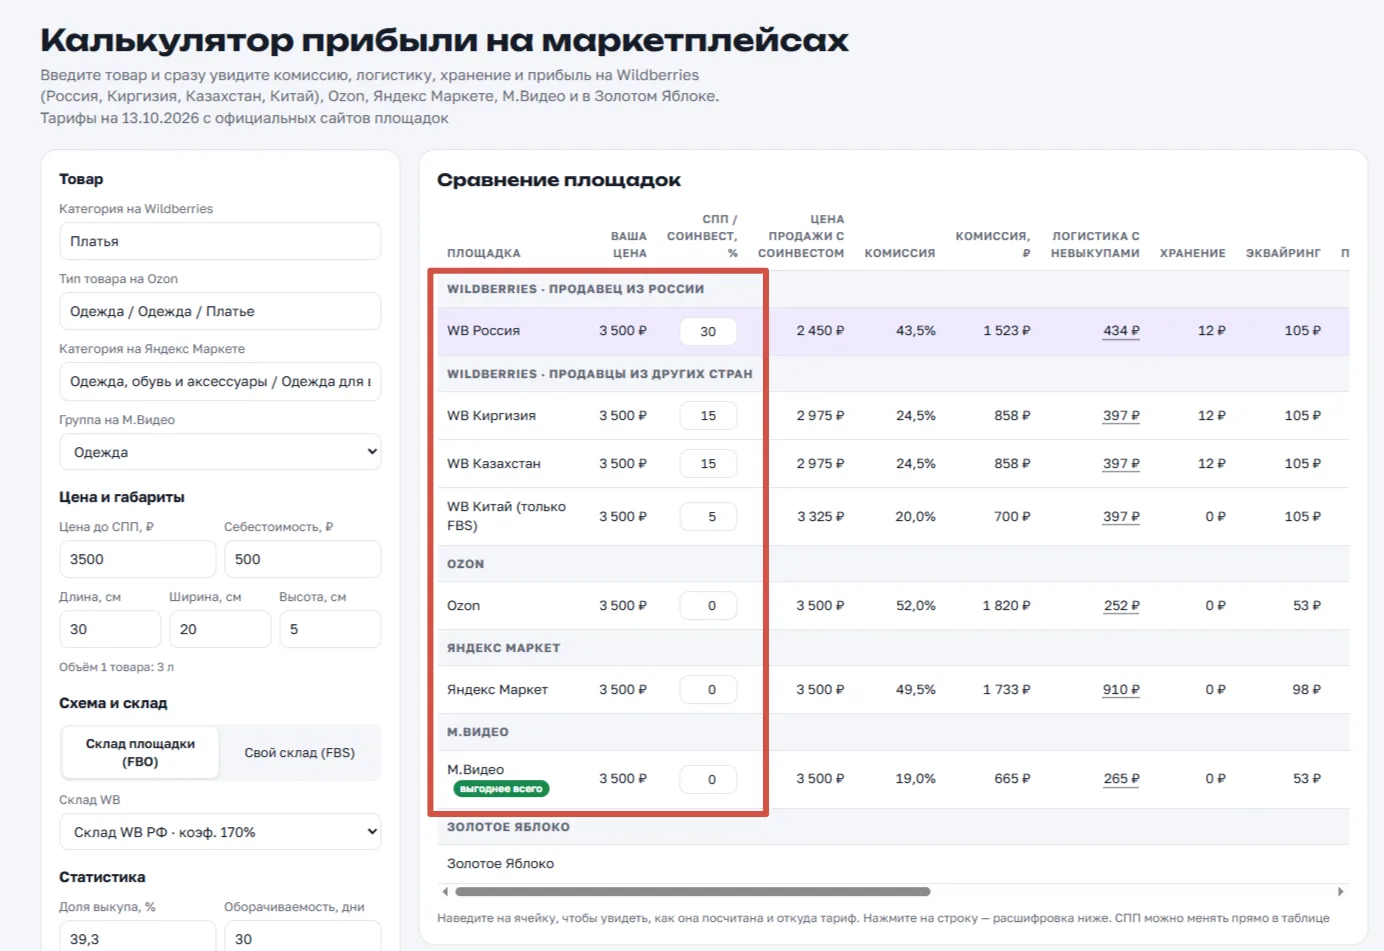Click the table's horizontal scrollbar thumb
This screenshot has height=951, width=1384.
pos(693,891)
